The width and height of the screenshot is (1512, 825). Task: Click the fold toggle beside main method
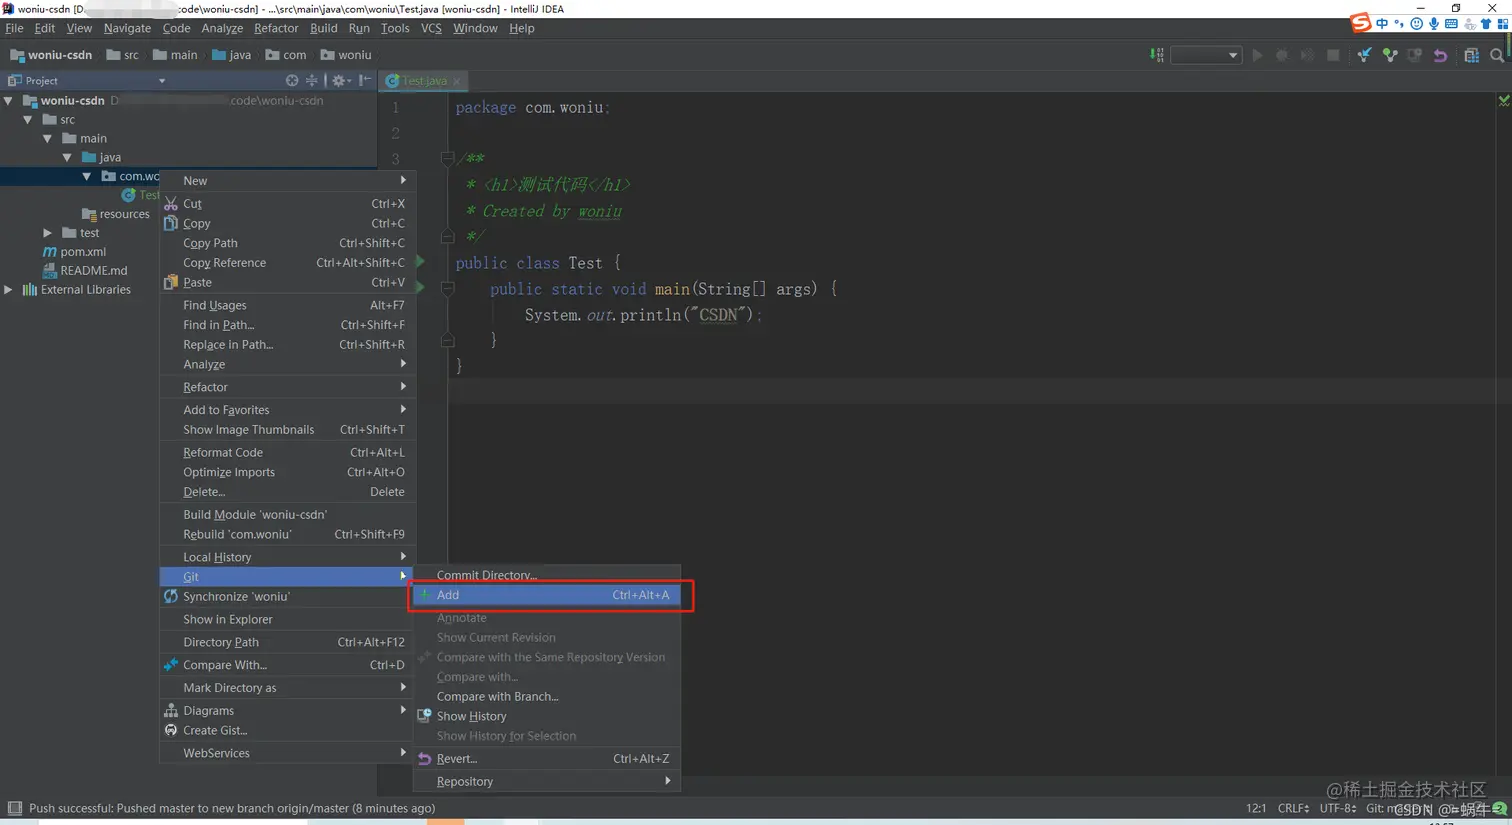click(x=447, y=288)
